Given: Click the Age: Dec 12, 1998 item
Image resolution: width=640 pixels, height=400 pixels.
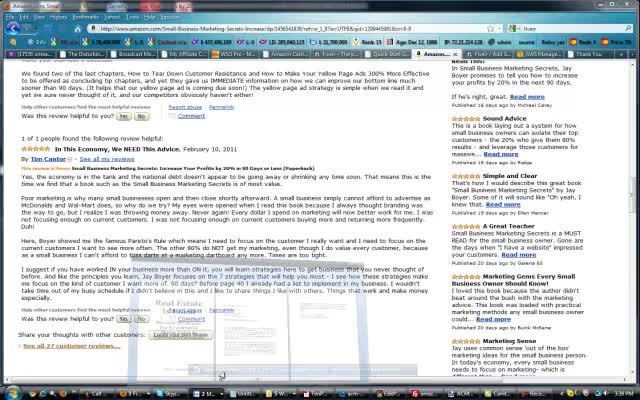Looking at the screenshot, I should click(x=411, y=42).
